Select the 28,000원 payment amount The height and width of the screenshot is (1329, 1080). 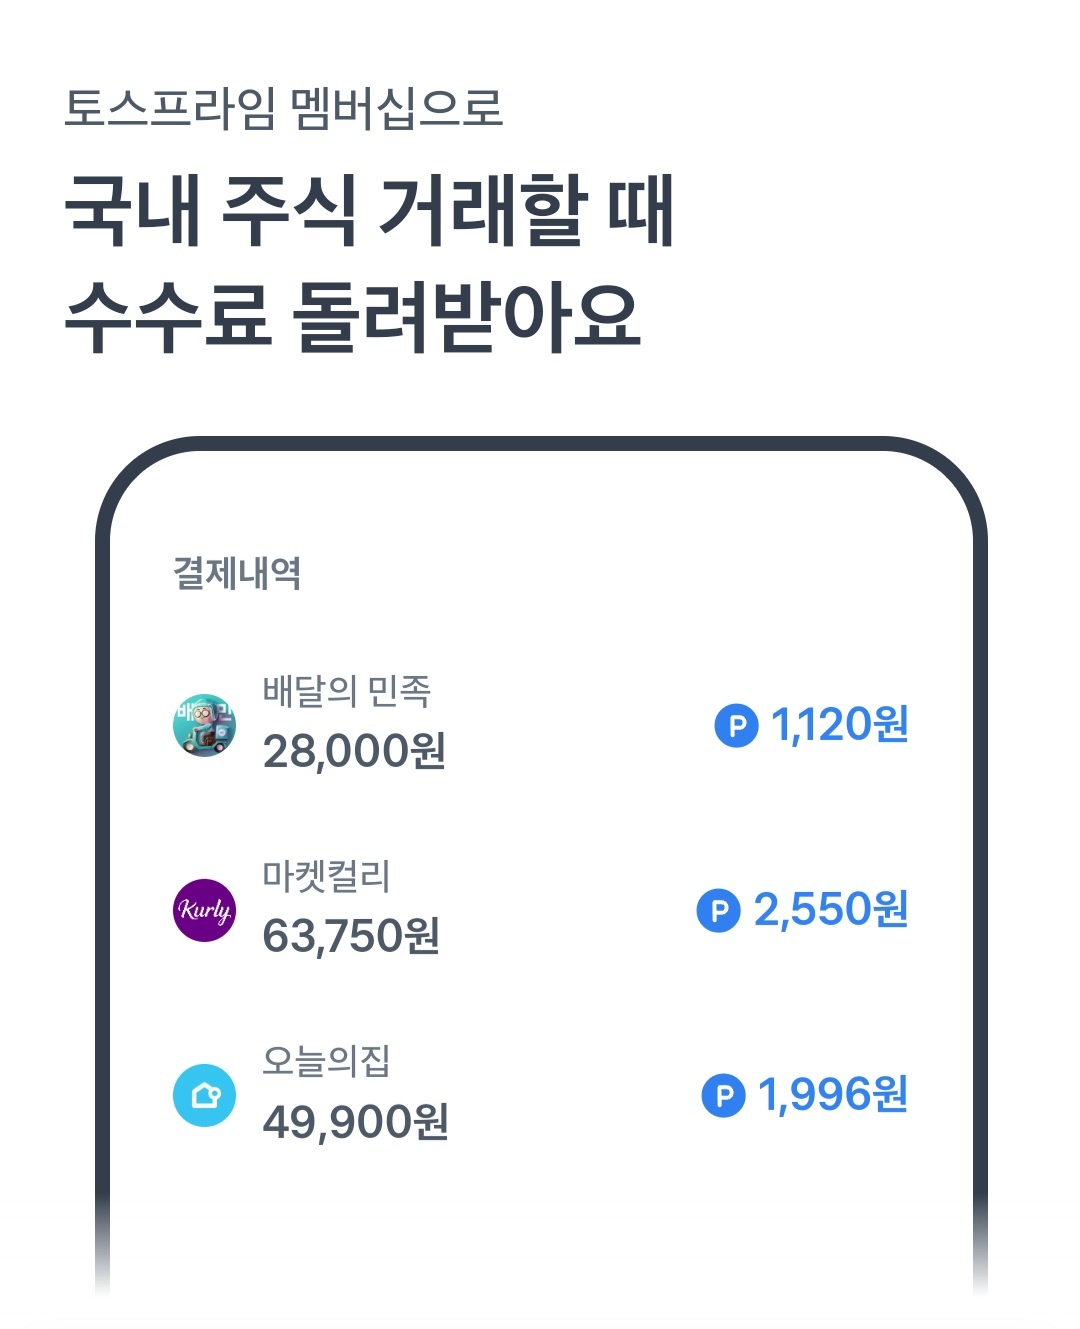point(354,751)
